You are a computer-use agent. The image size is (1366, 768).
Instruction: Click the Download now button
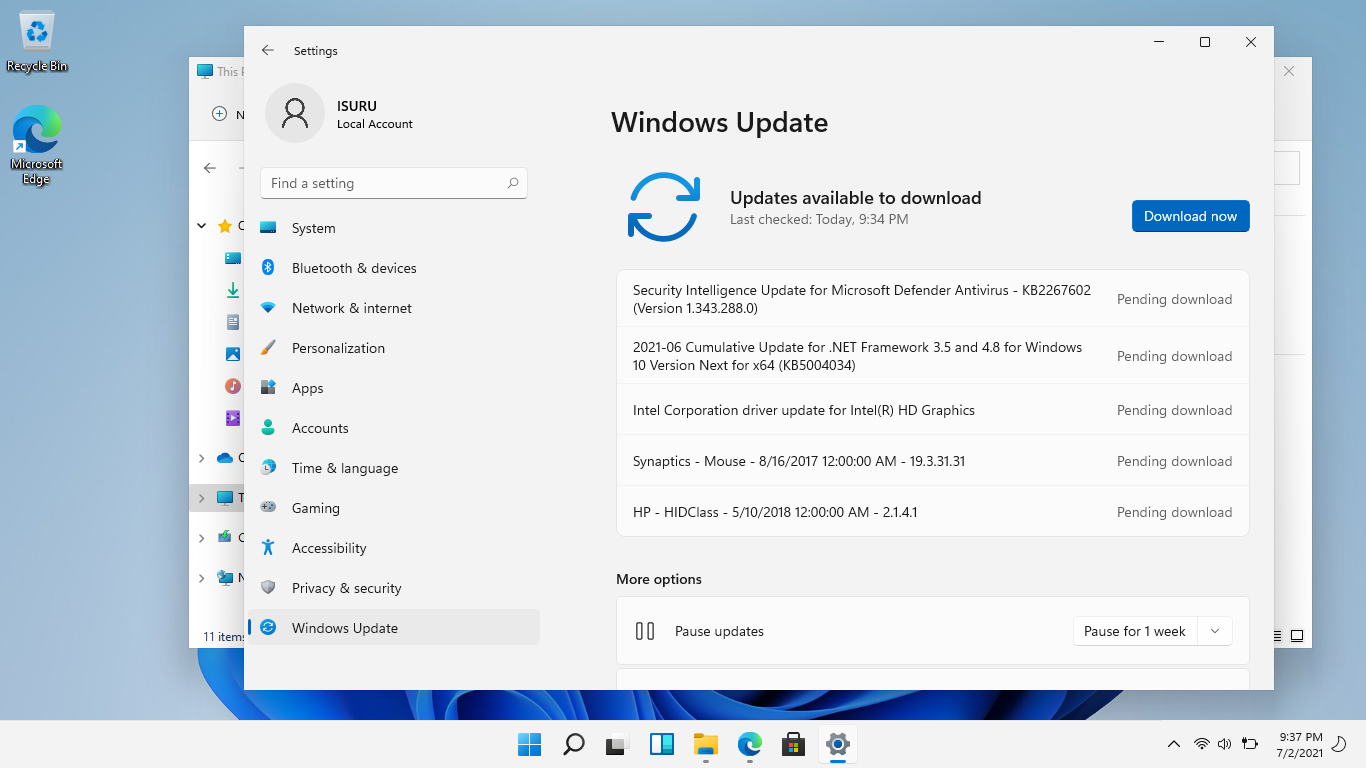click(1190, 216)
